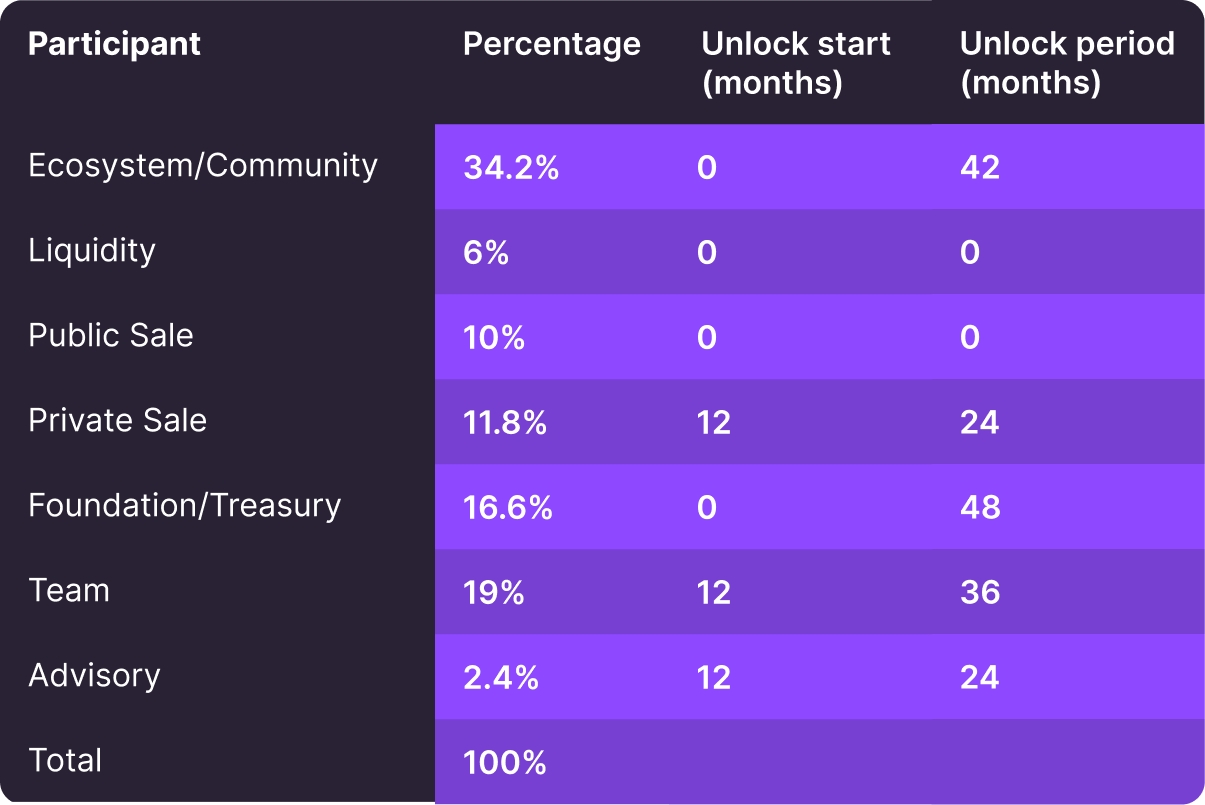Select the Total row label
1205x805 pixels.
(65, 761)
